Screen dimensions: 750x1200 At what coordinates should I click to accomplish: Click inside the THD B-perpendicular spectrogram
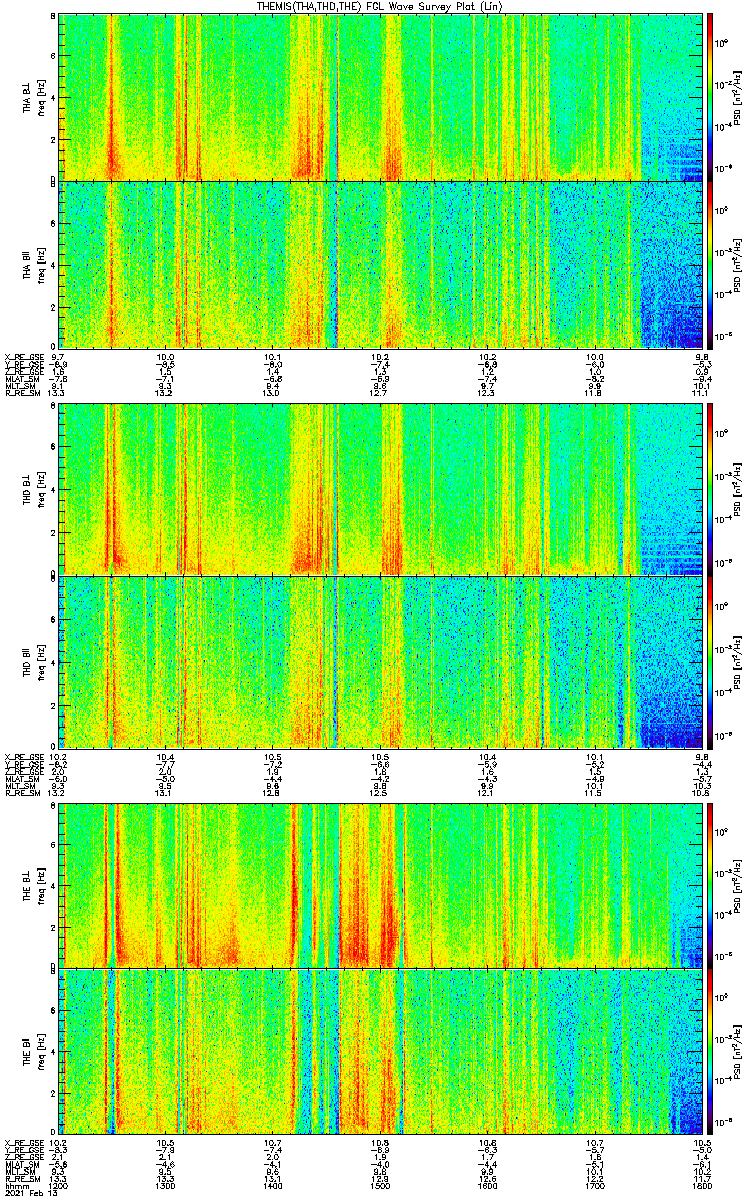tap(380, 490)
